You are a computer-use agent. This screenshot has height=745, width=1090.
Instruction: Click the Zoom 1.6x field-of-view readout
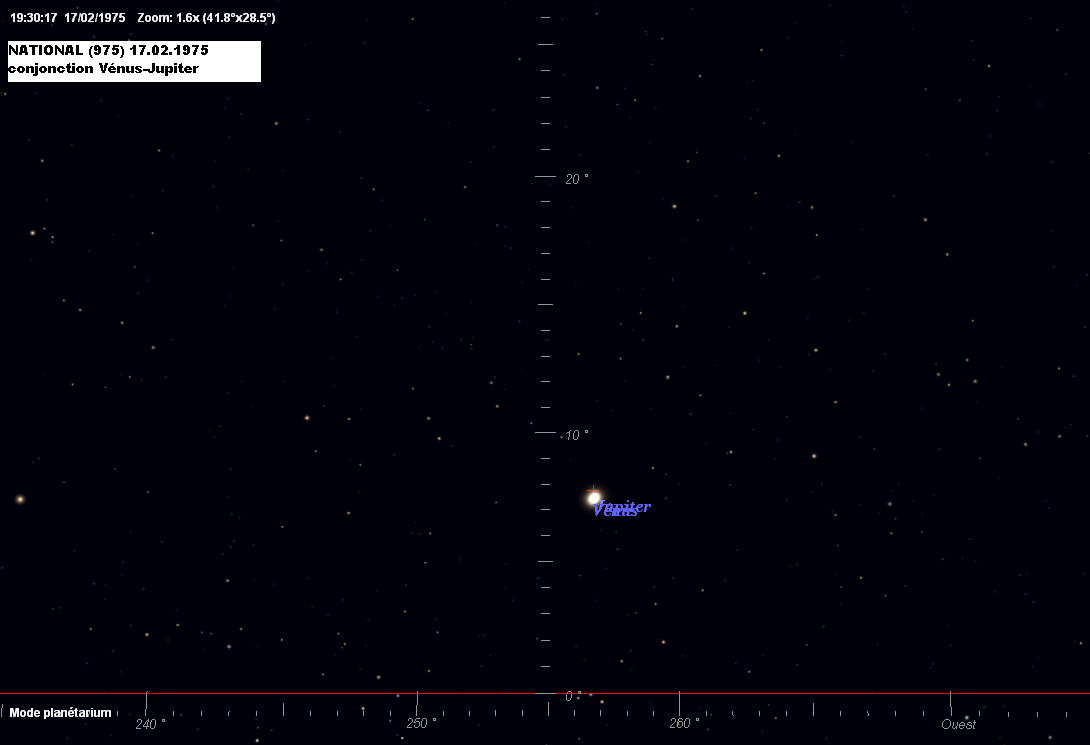206,18
